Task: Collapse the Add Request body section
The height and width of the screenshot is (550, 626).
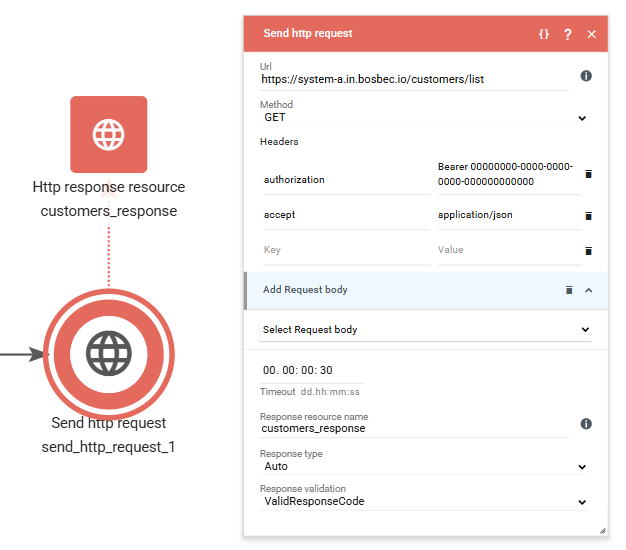Action: [588, 290]
